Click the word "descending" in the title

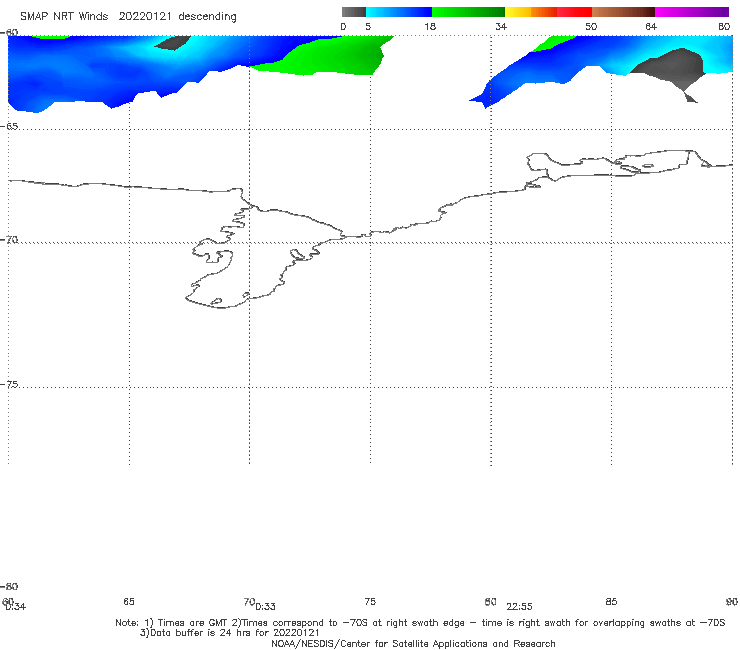pyautogui.click(x=207, y=17)
